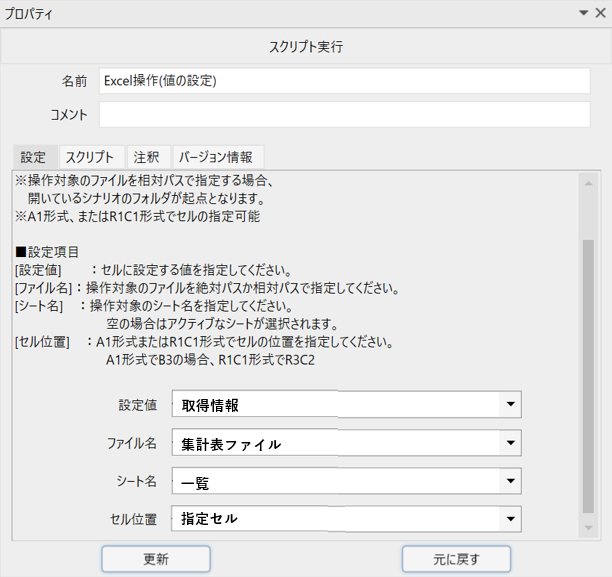
Task: Click the シート名 field label
Action: [x=137, y=481]
